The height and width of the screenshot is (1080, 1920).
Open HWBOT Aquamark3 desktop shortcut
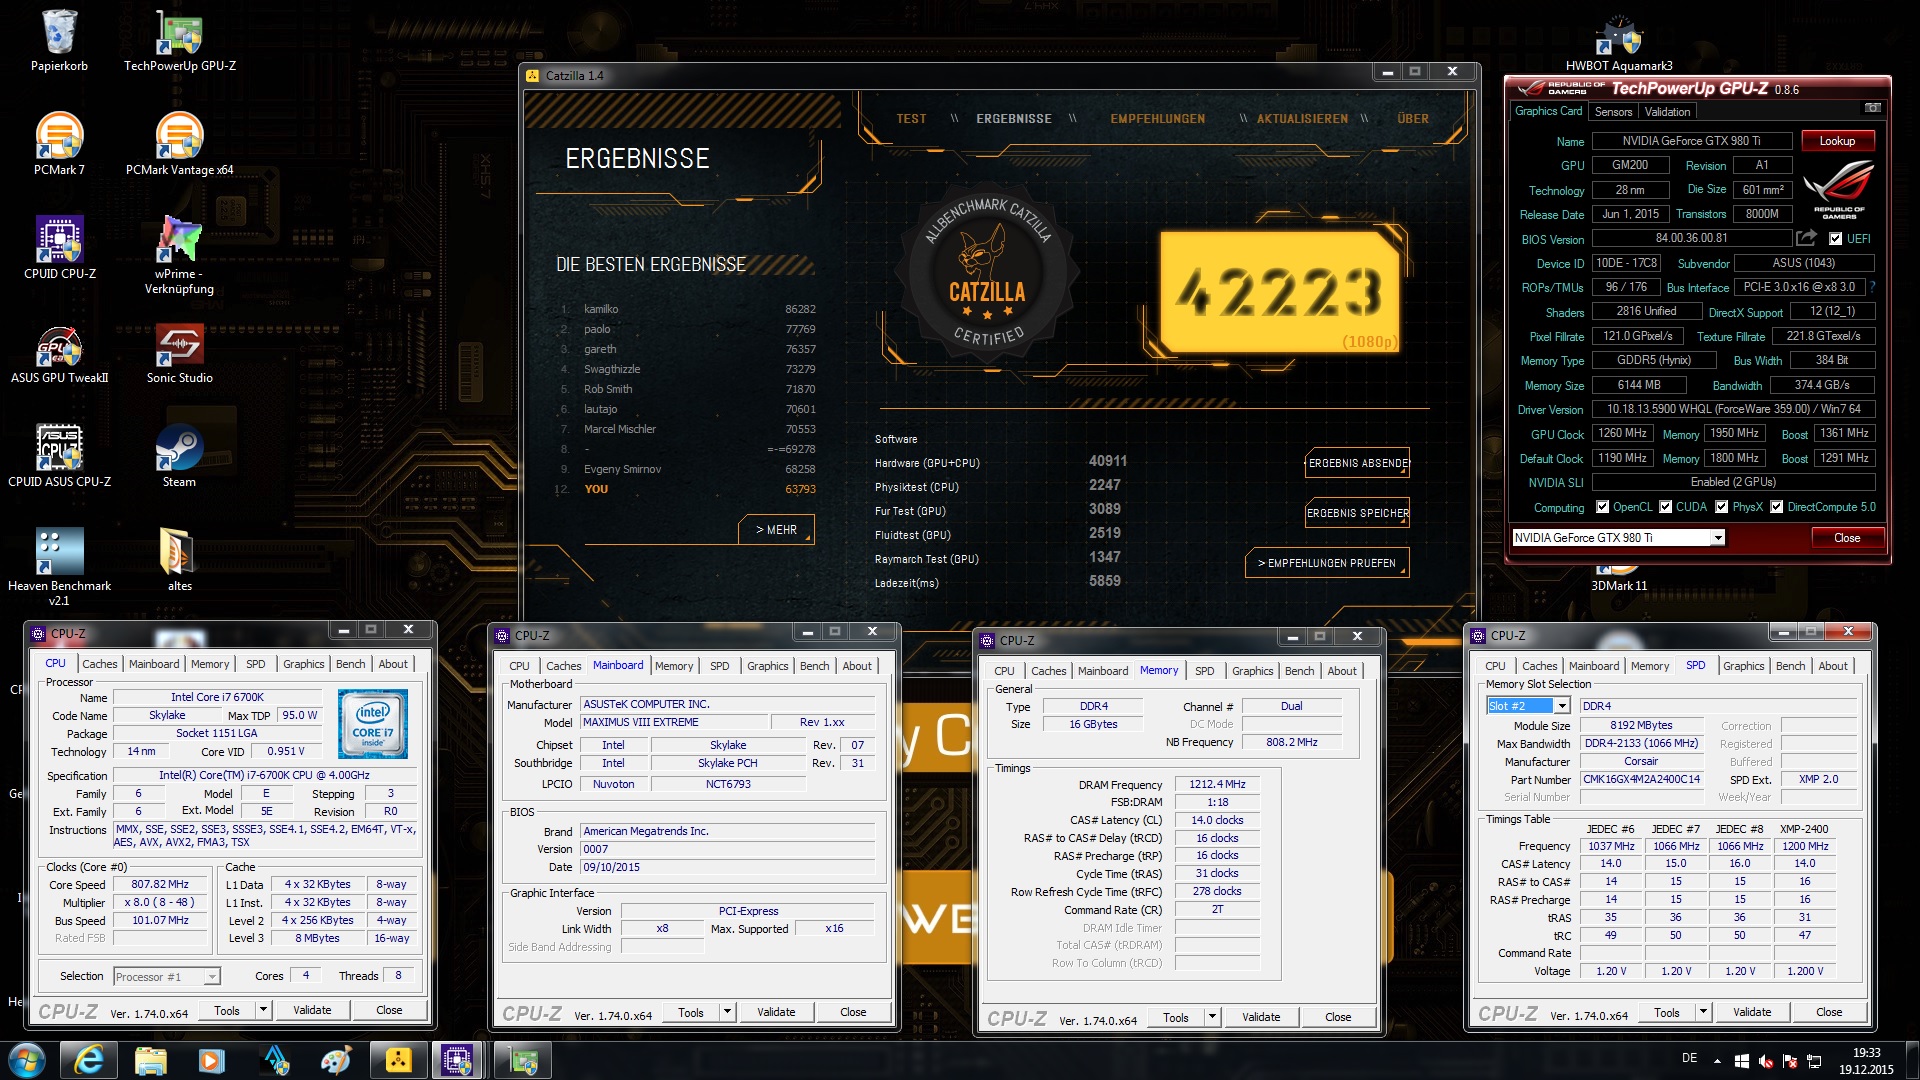(1619, 42)
